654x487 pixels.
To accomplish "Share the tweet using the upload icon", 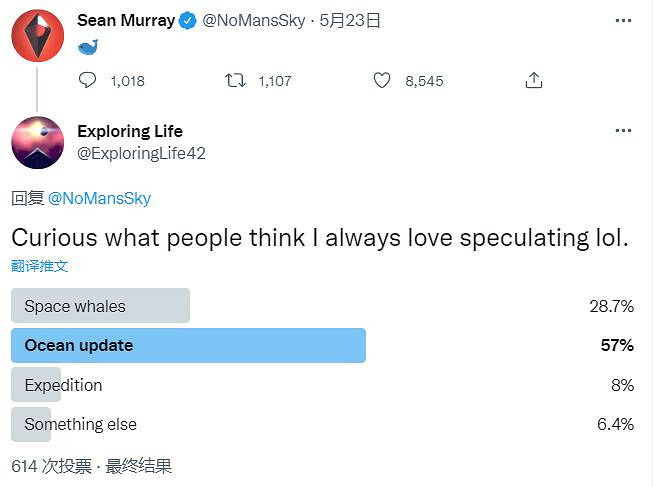I will [x=534, y=80].
